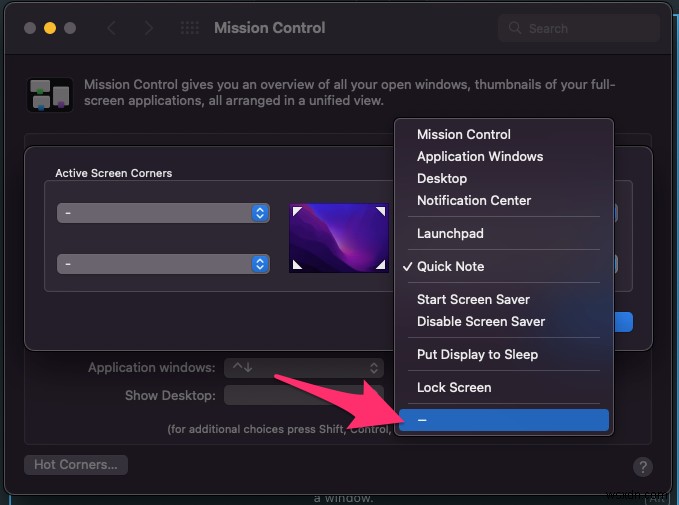The image size is (679, 505).
Task: Select Disable Screen Saver option
Action: (x=504, y=321)
